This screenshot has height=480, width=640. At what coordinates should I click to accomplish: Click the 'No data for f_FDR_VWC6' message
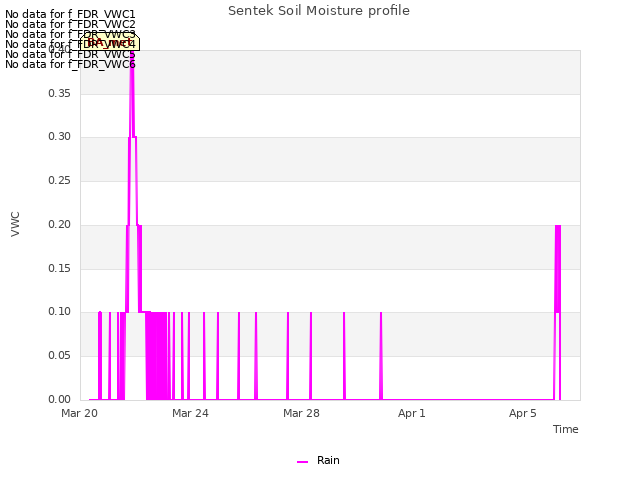(70, 64)
